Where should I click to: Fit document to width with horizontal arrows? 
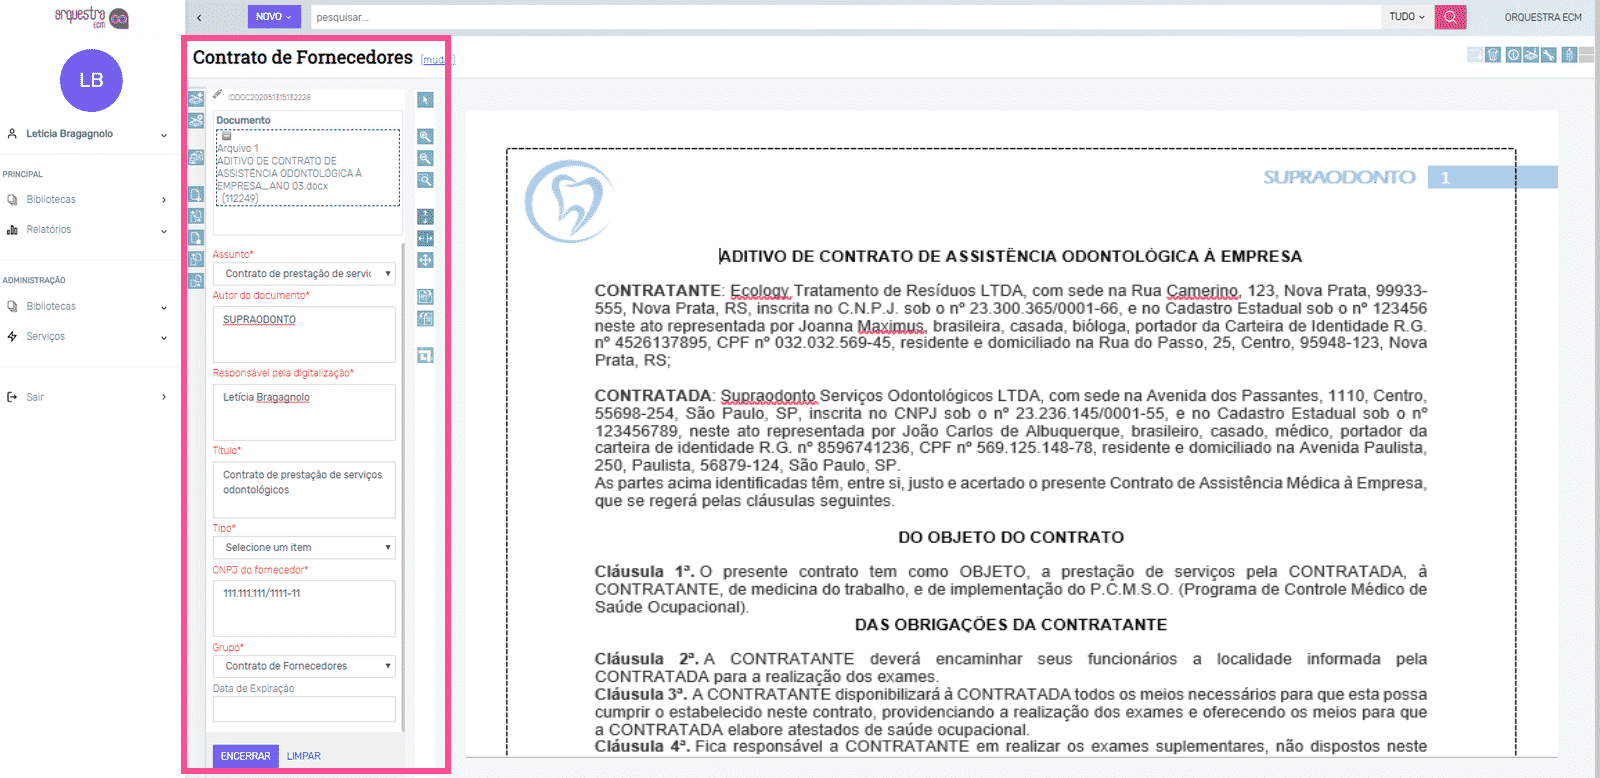click(x=425, y=238)
